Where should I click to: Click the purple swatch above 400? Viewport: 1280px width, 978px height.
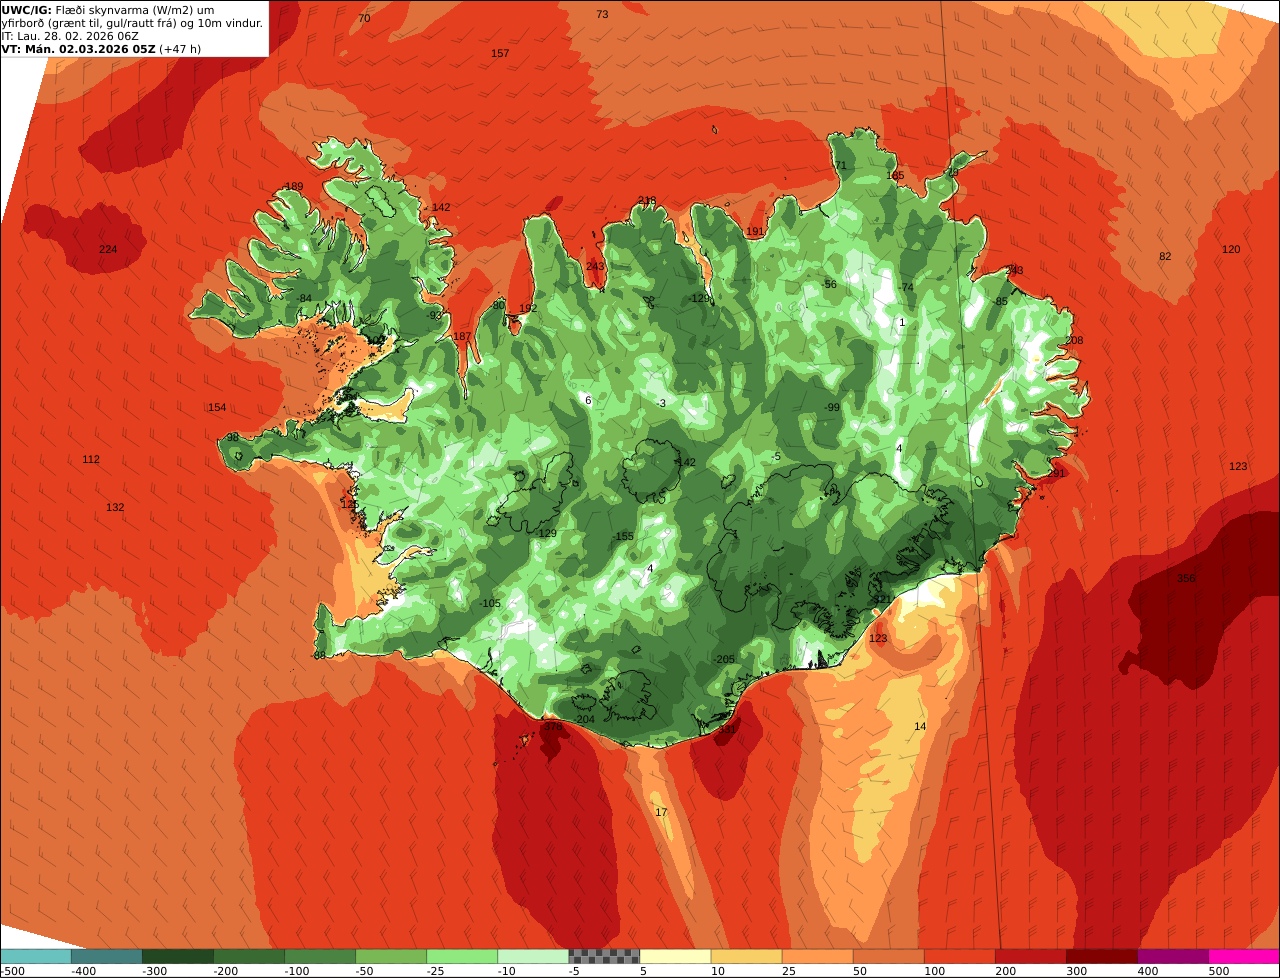click(x=1172, y=956)
